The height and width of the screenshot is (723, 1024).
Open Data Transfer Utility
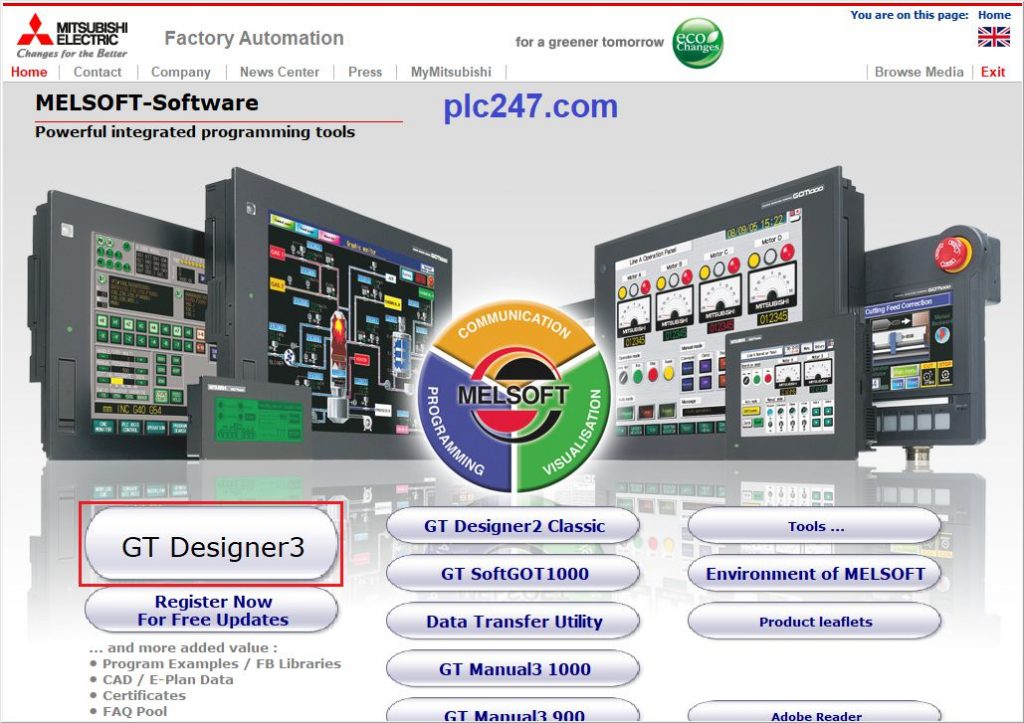click(x=513, y=621)
